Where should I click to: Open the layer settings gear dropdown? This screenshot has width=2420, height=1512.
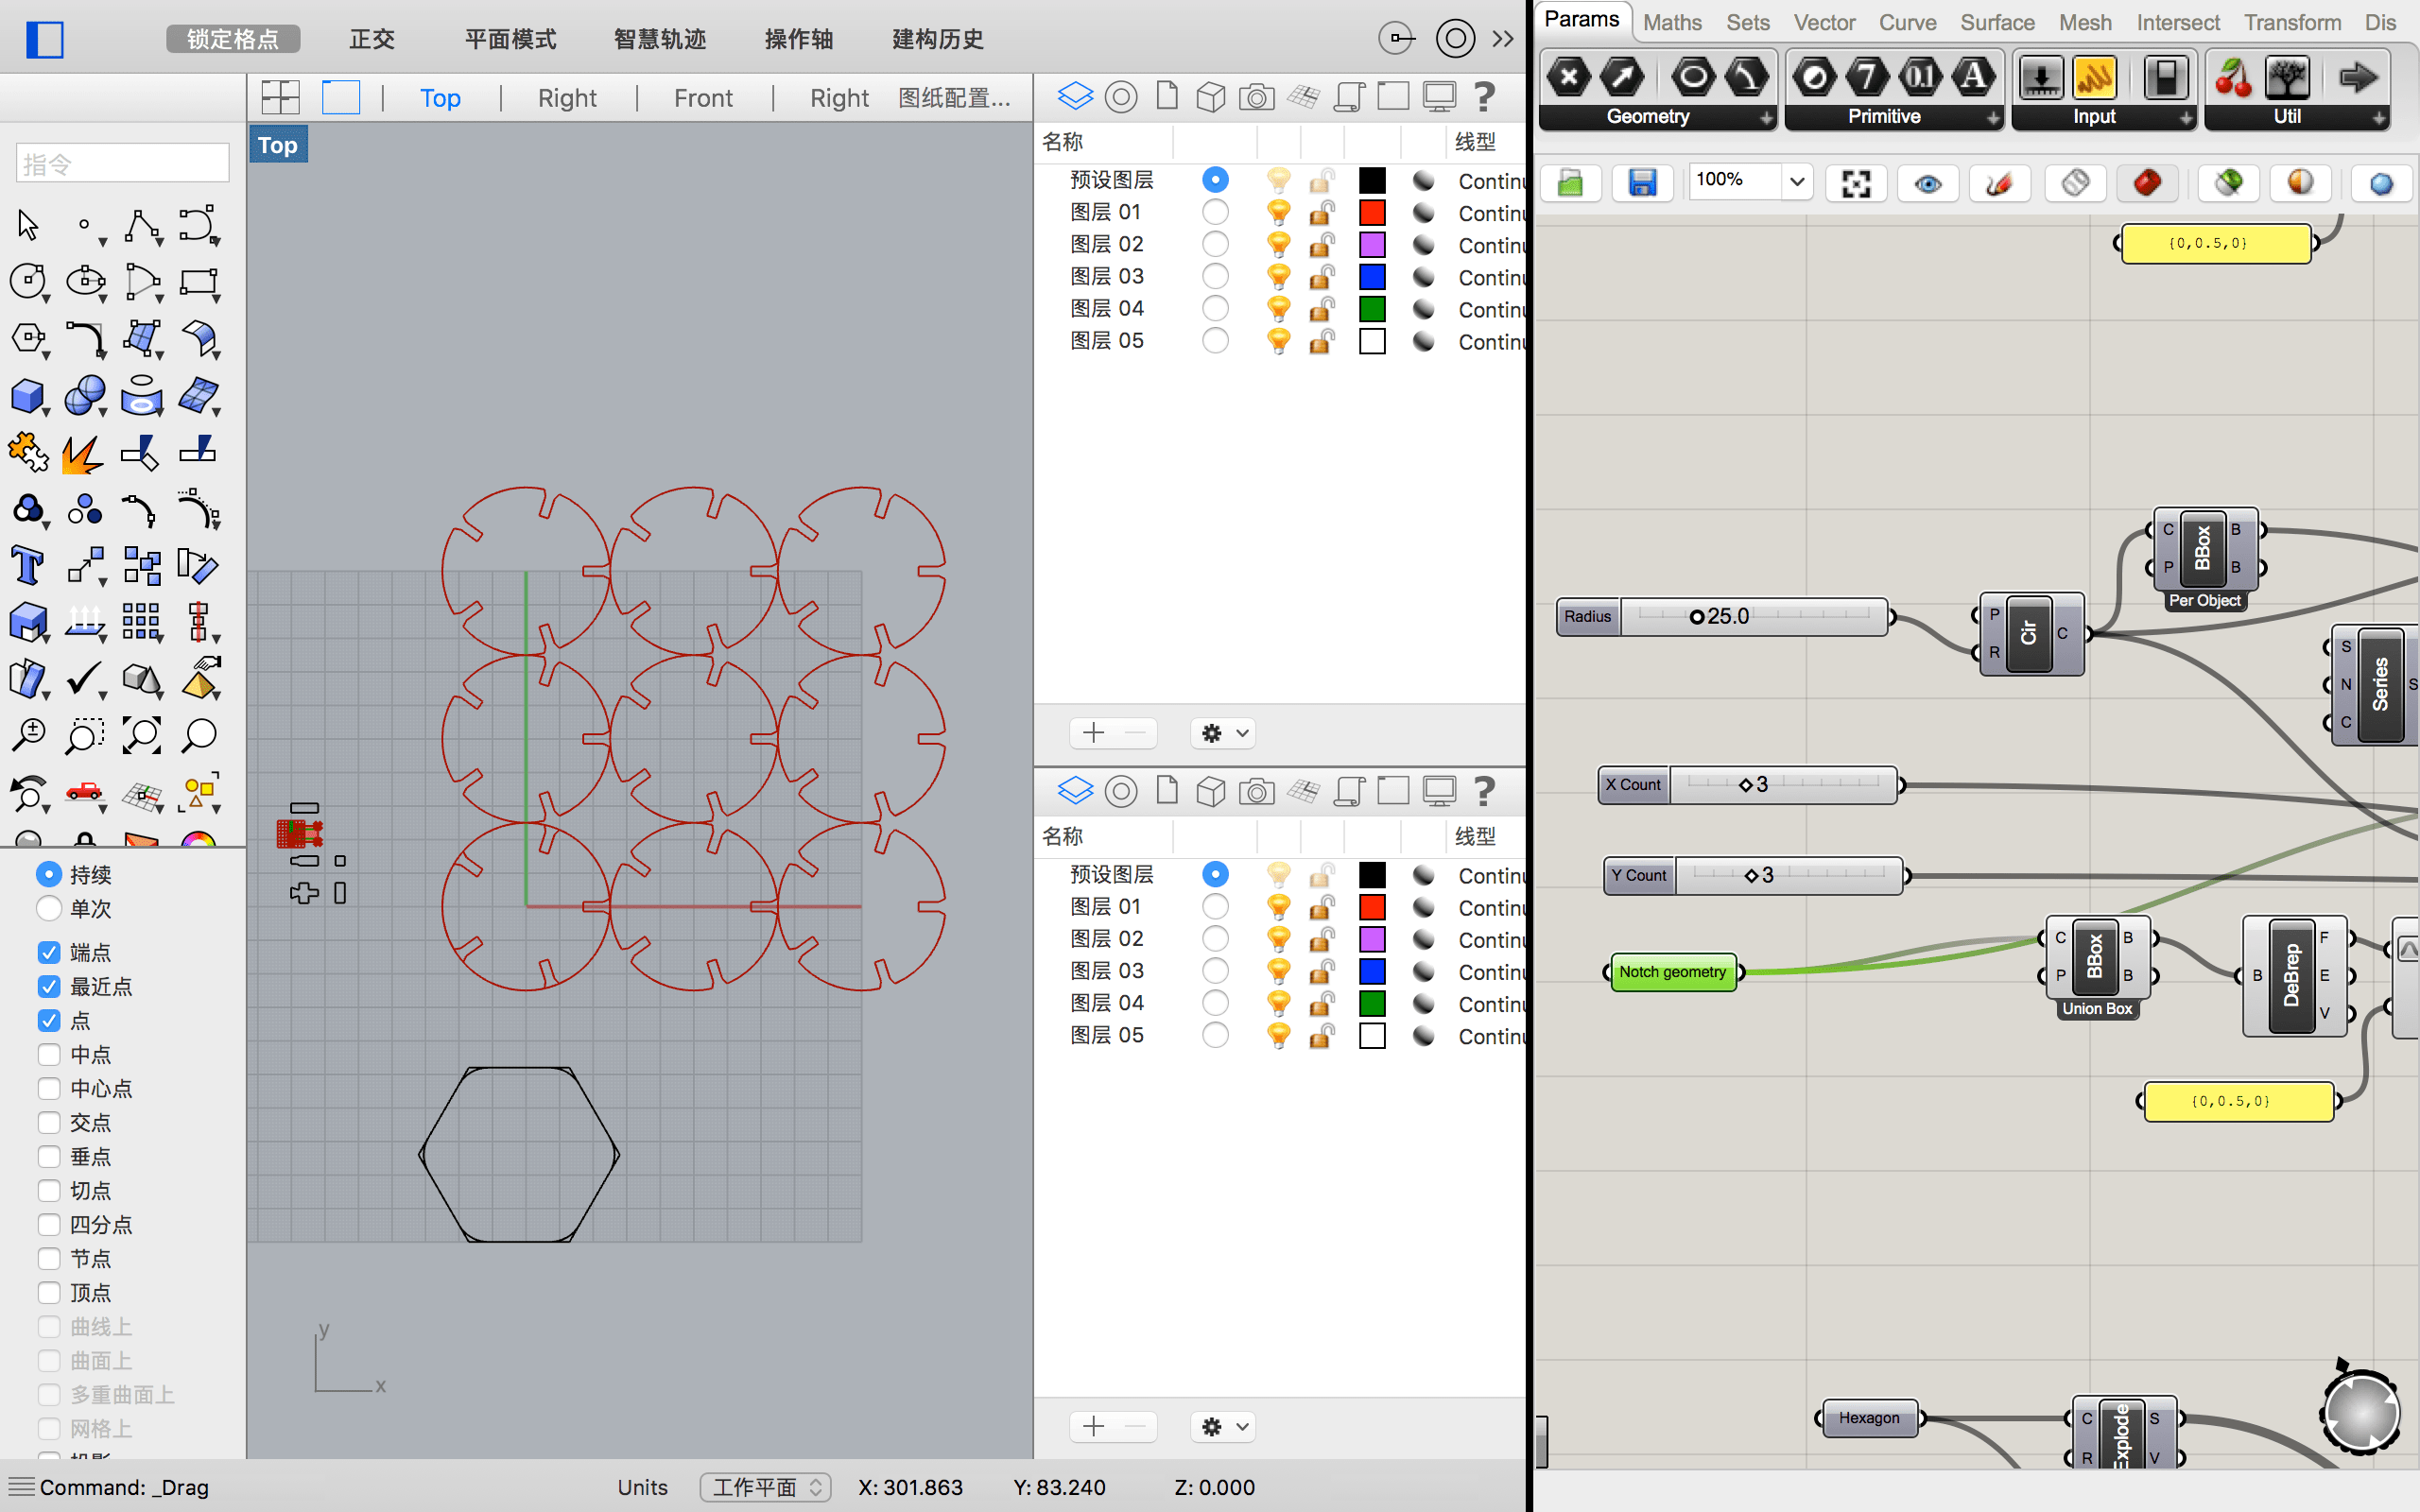(x=1223, y=733)
